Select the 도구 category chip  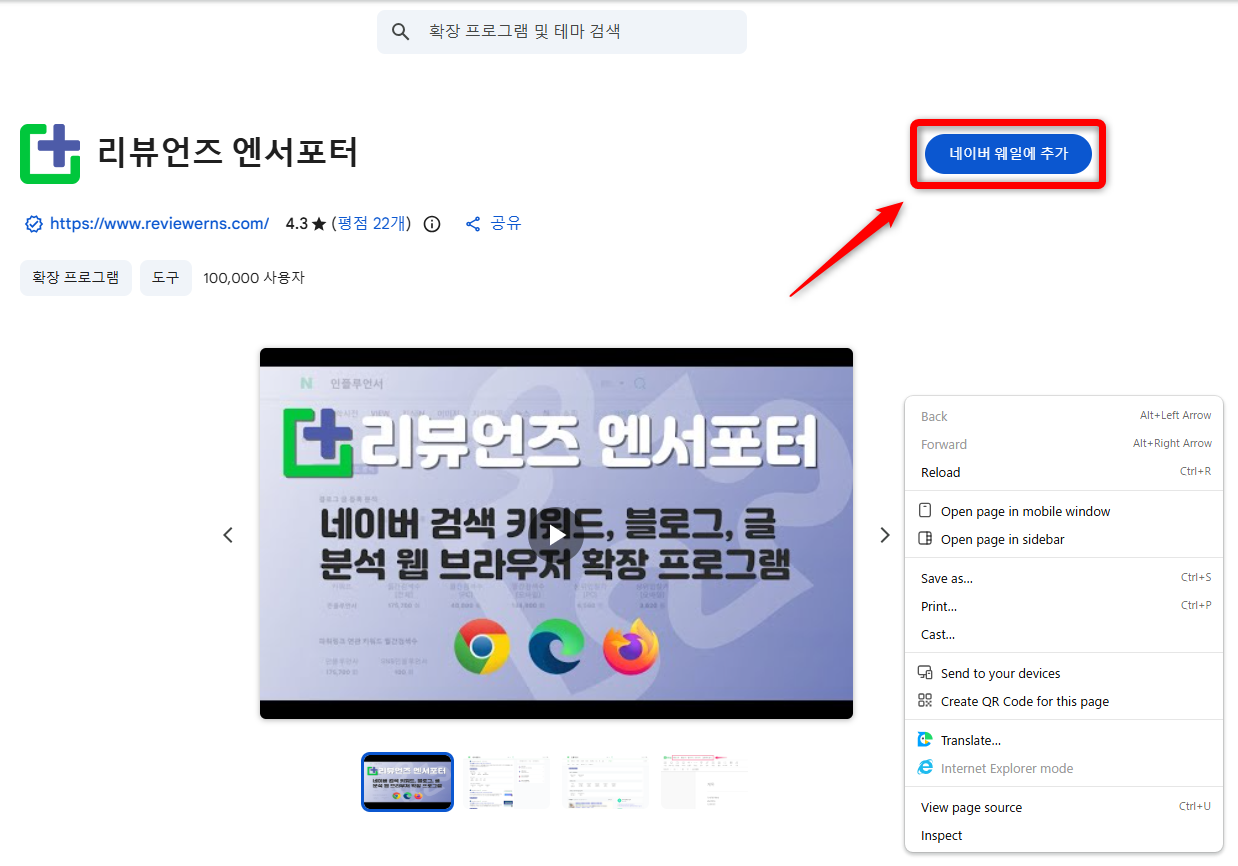click(x=166, y=277)
